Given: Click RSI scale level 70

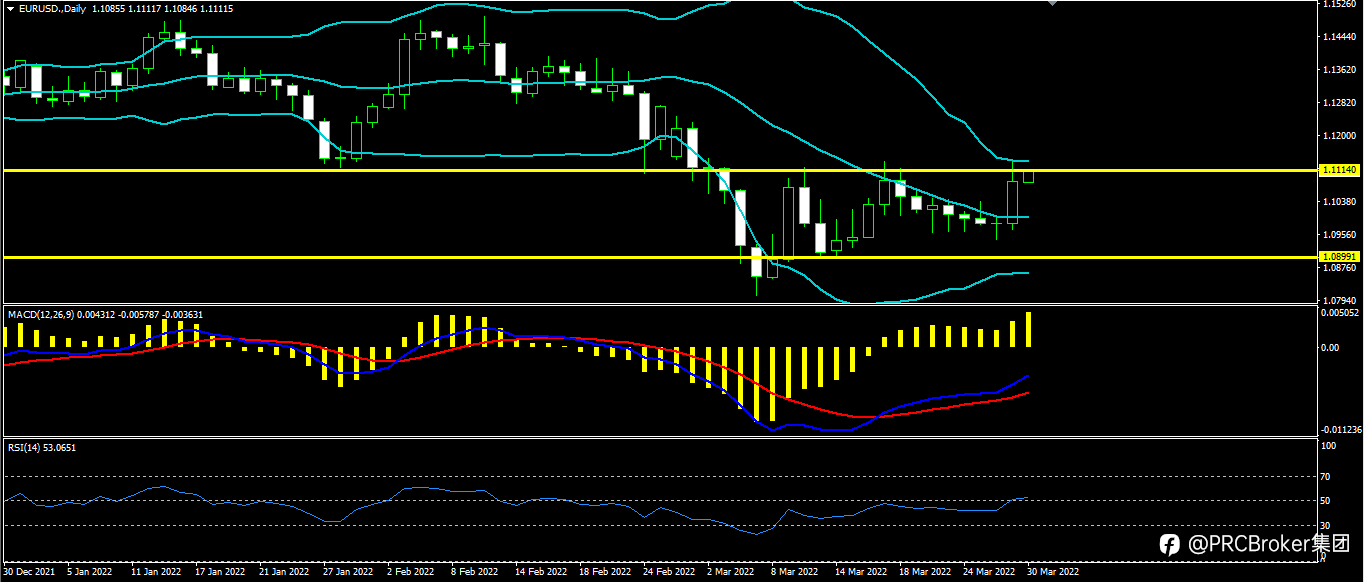Looking at the screenshot, I should pos(1327,476).
